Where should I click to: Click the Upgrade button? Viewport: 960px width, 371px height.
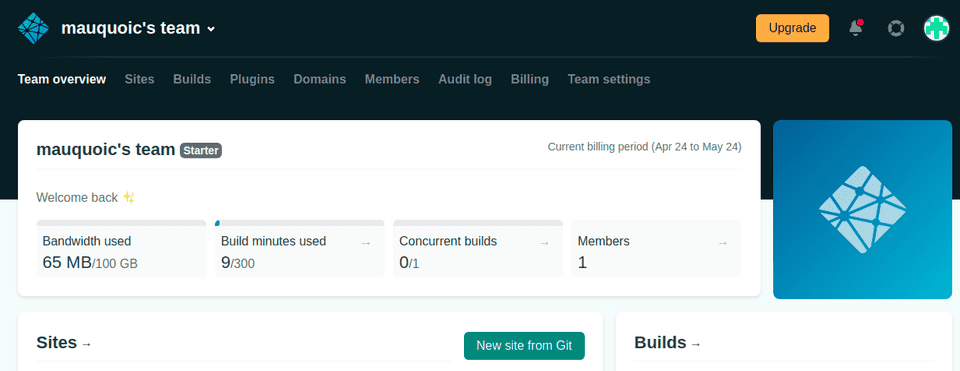(x=792, y=28)
